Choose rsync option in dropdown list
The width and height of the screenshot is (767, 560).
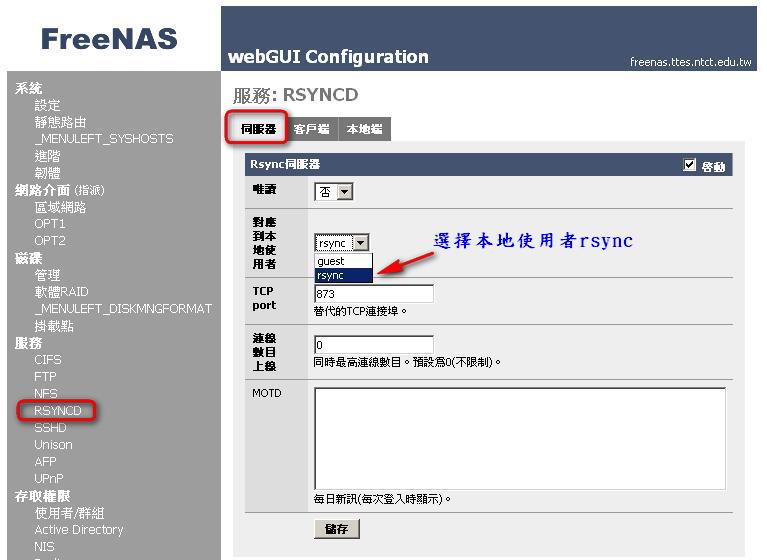tap(331, 275)
